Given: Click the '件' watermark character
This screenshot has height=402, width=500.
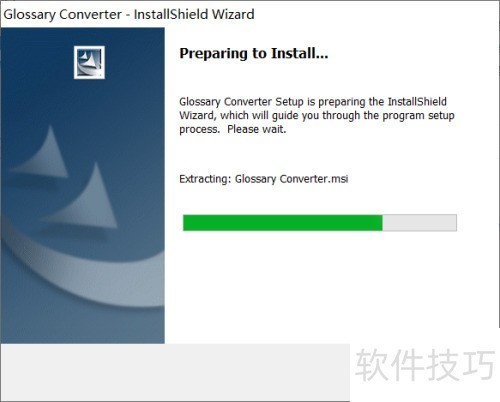Looking at the screenshot, I should click(408, 365).
